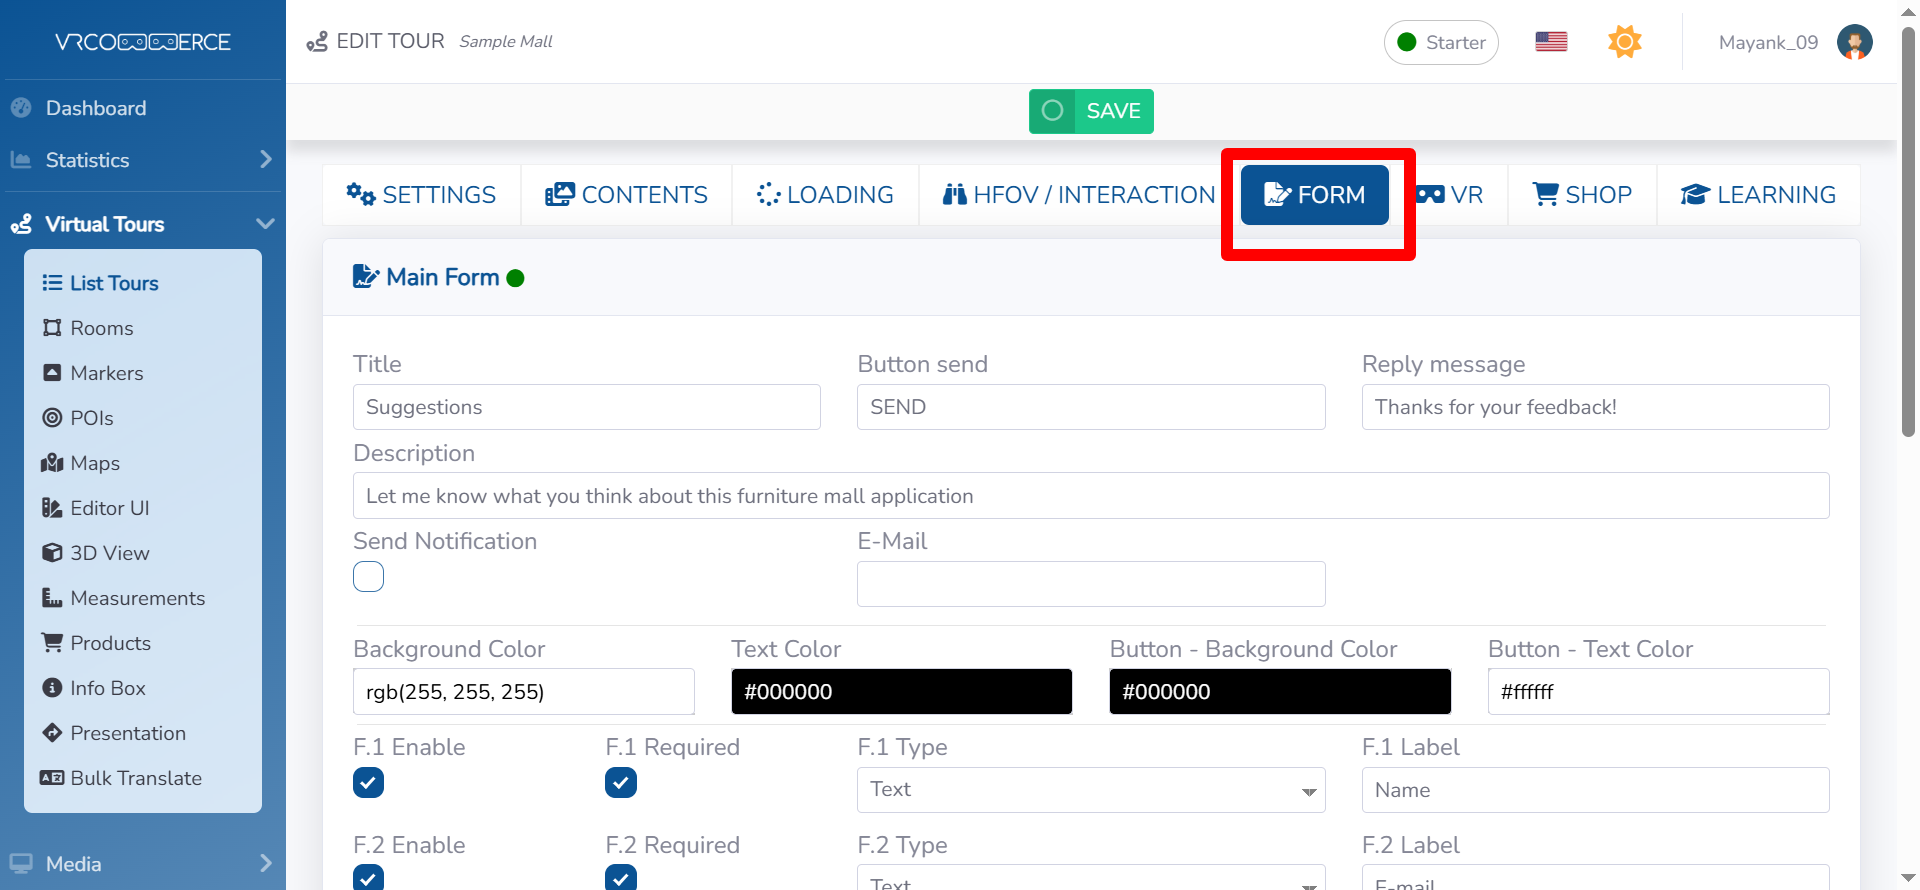This screenshot has width=1920, height=890.
Task: Switch to the SHOP tab
Action: (x=1582, y=195)
